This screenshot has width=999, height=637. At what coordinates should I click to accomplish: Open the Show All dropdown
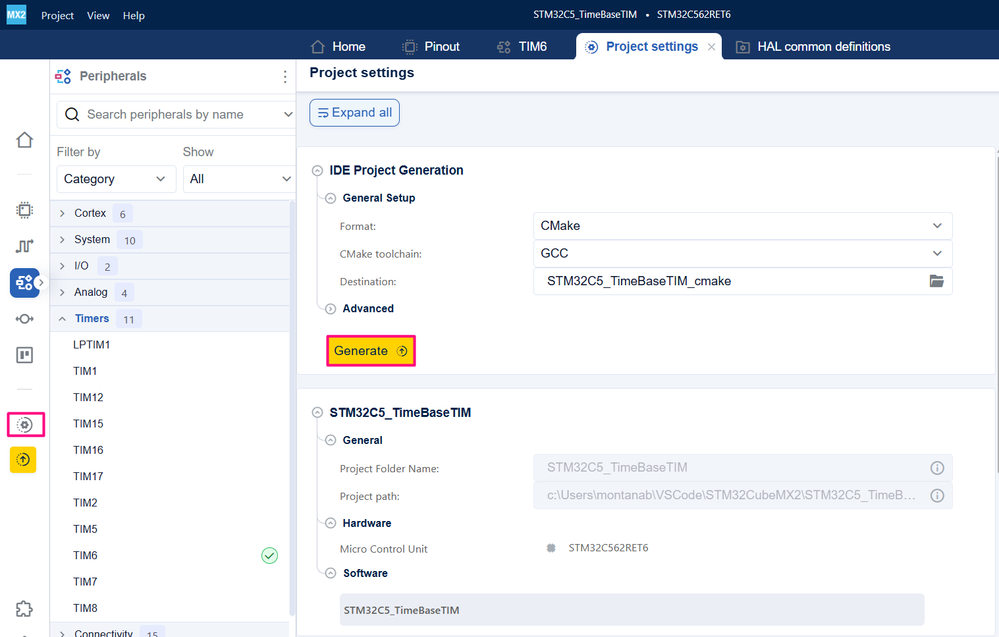pos(238,179)
